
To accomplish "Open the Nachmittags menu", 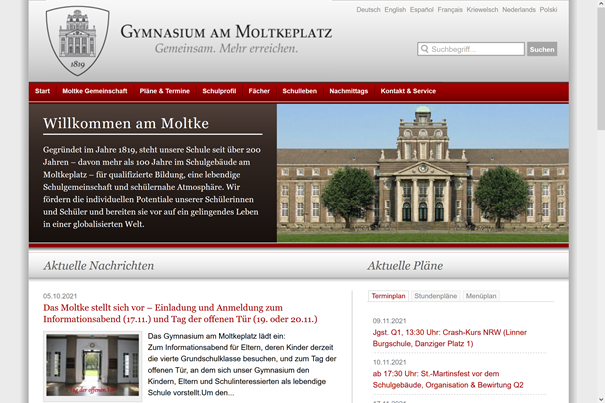I will 348,91.
